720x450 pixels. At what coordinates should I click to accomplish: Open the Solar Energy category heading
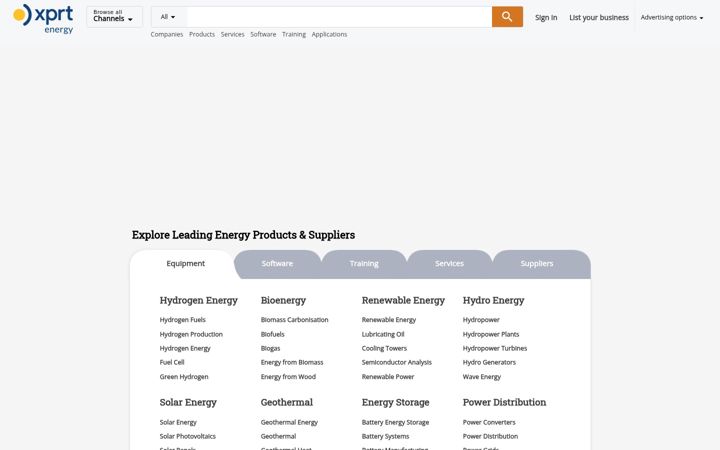188,402
